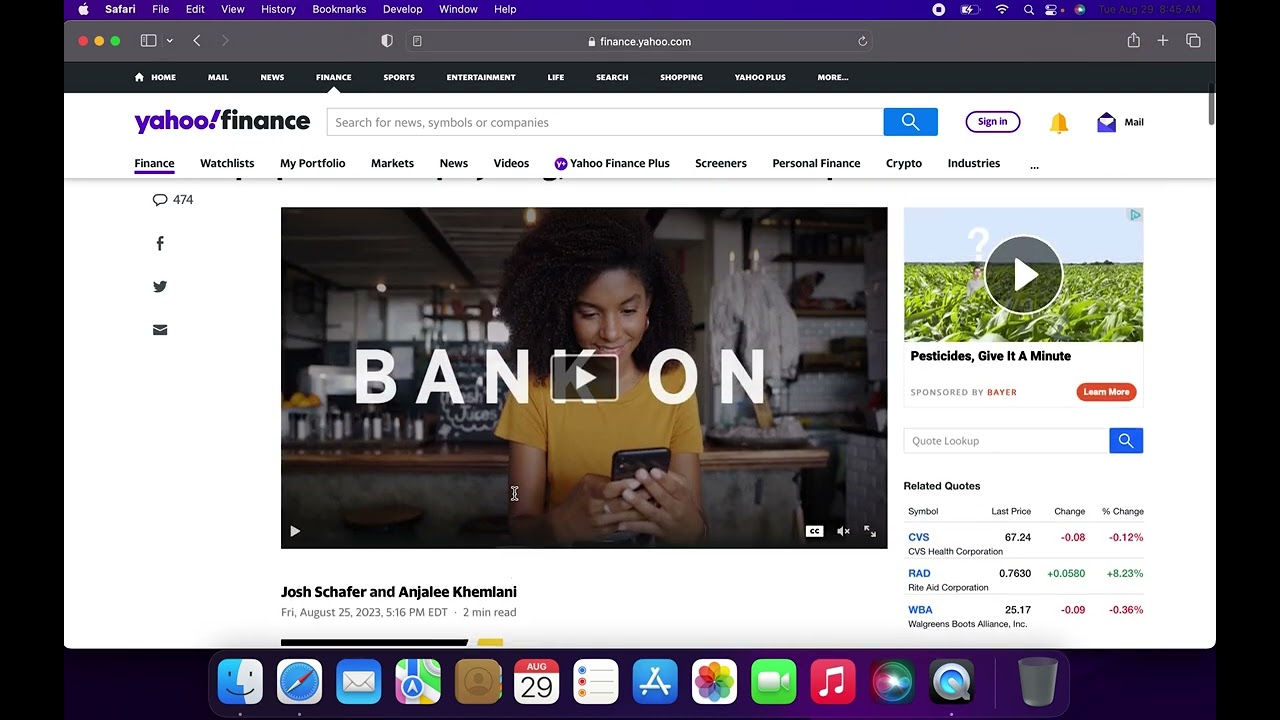Go back in Safari
The height and width of the screenshot is (720, 1280).
click(197, 41)
